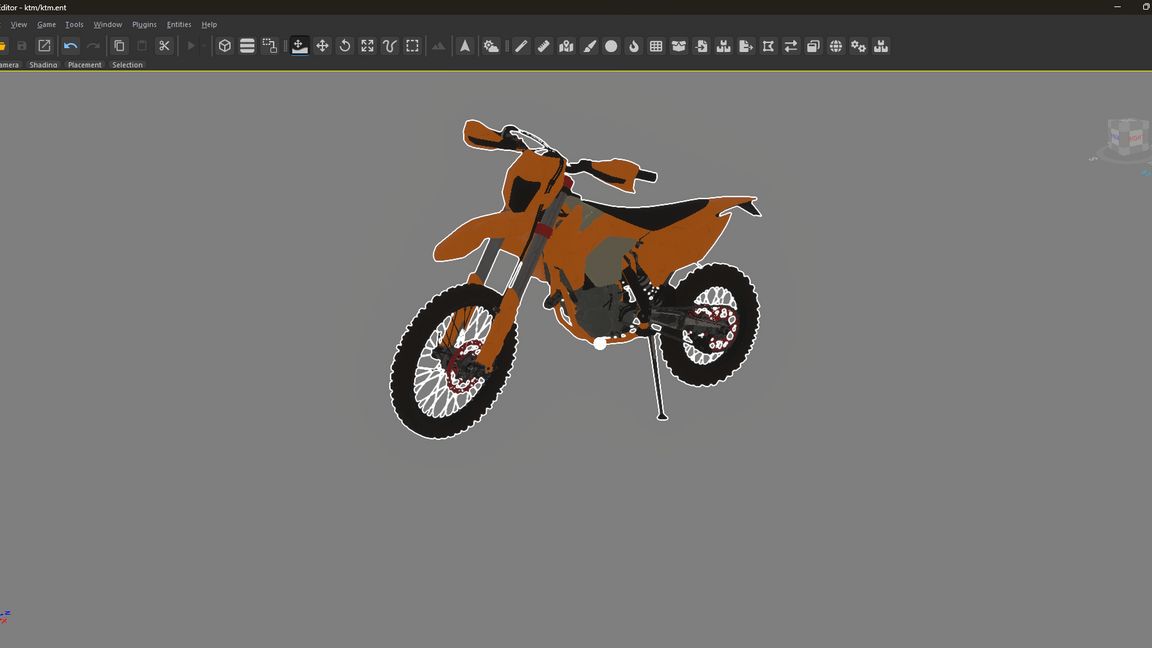The height and width of the screenshot is (648, 1152).
Task: Click the view orientation cube gizmo
Action: pos(1125,138)
